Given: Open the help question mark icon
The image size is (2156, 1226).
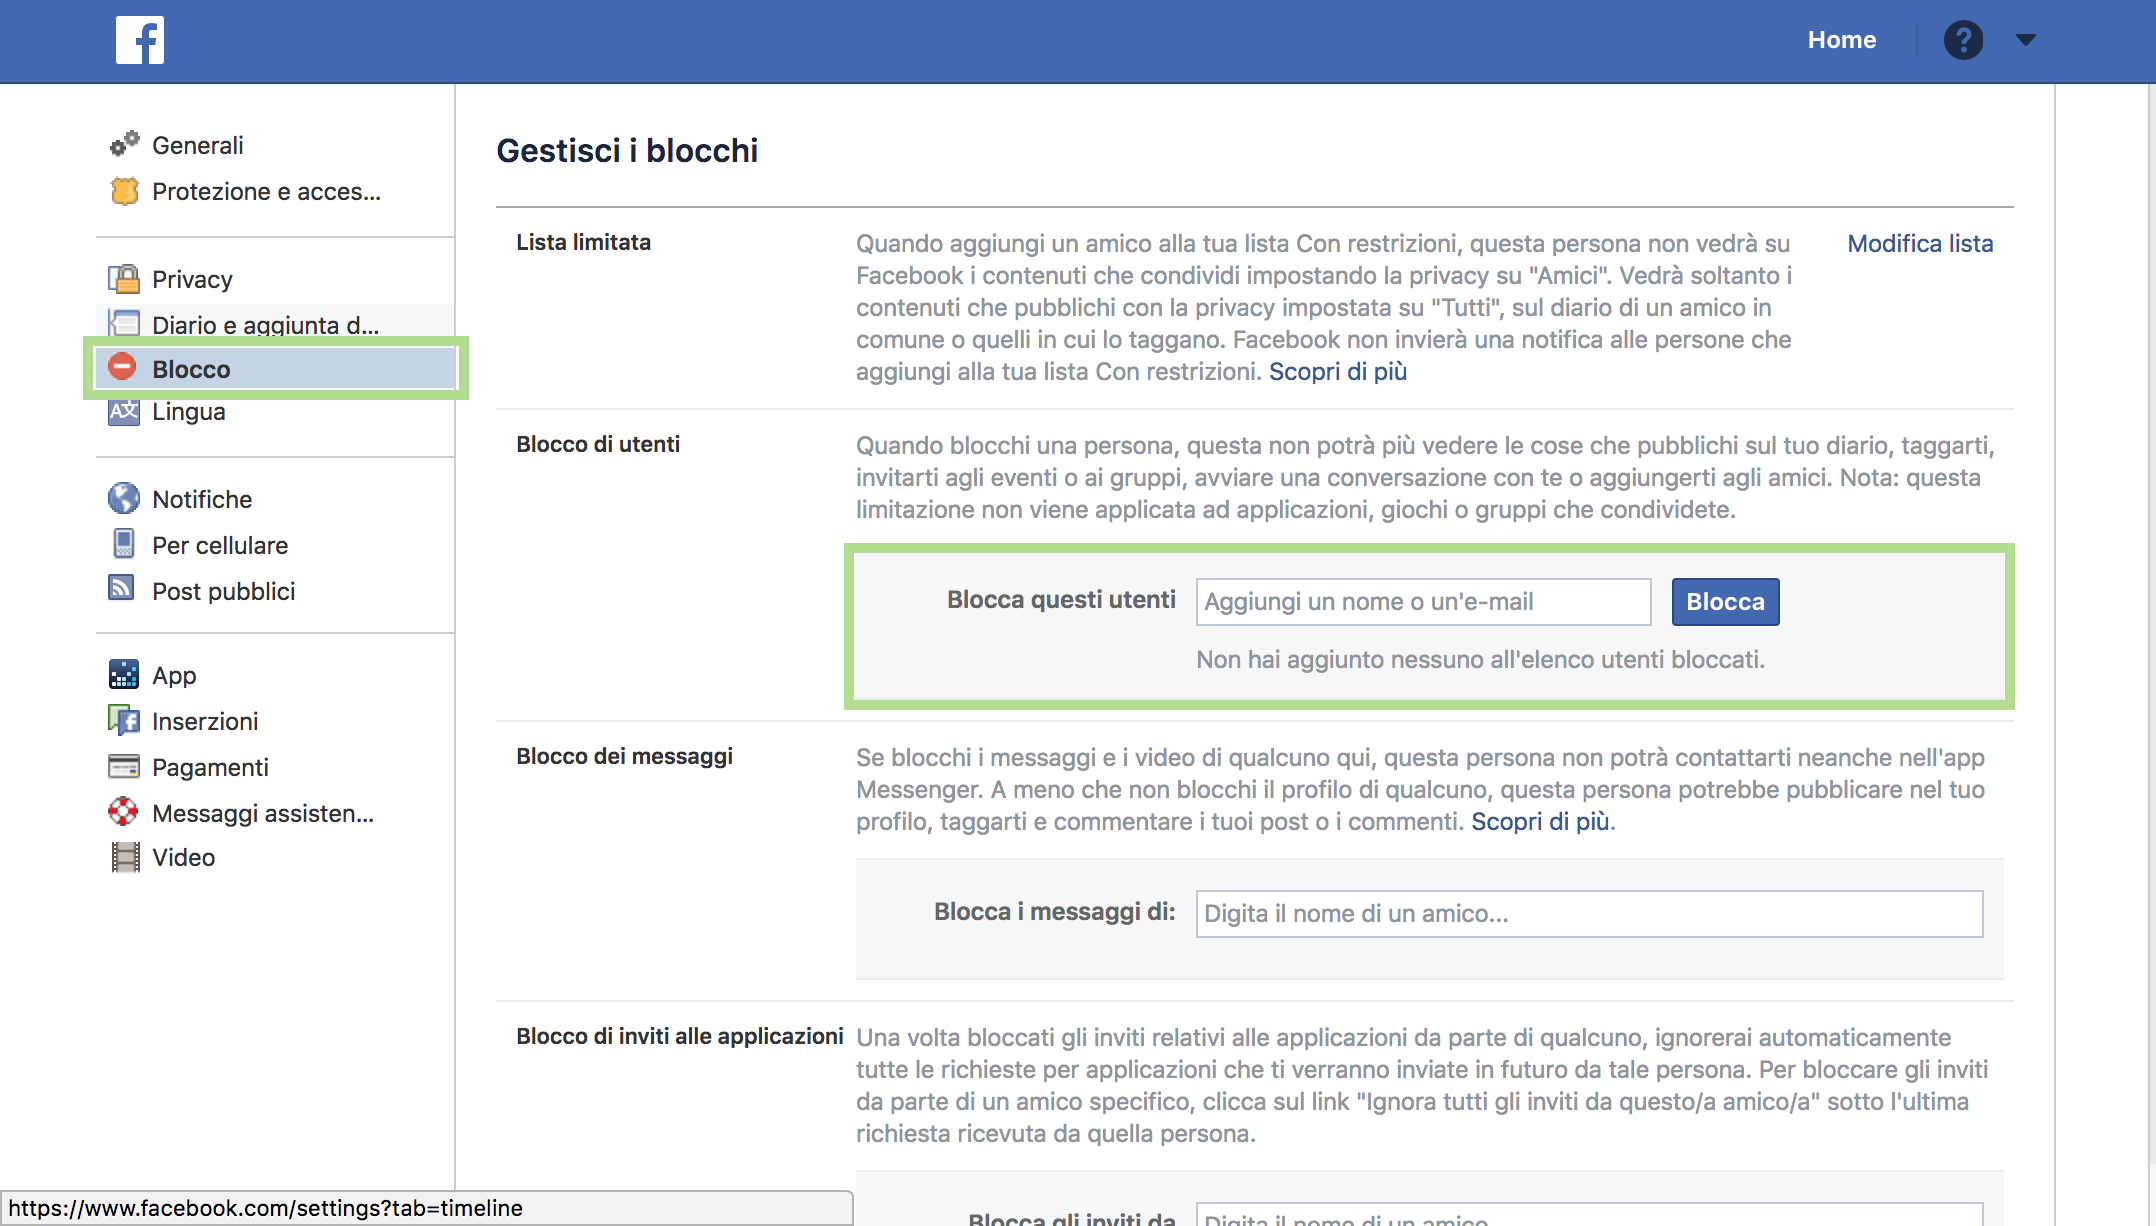Looking at the screenshot, I should point(1963,41).
